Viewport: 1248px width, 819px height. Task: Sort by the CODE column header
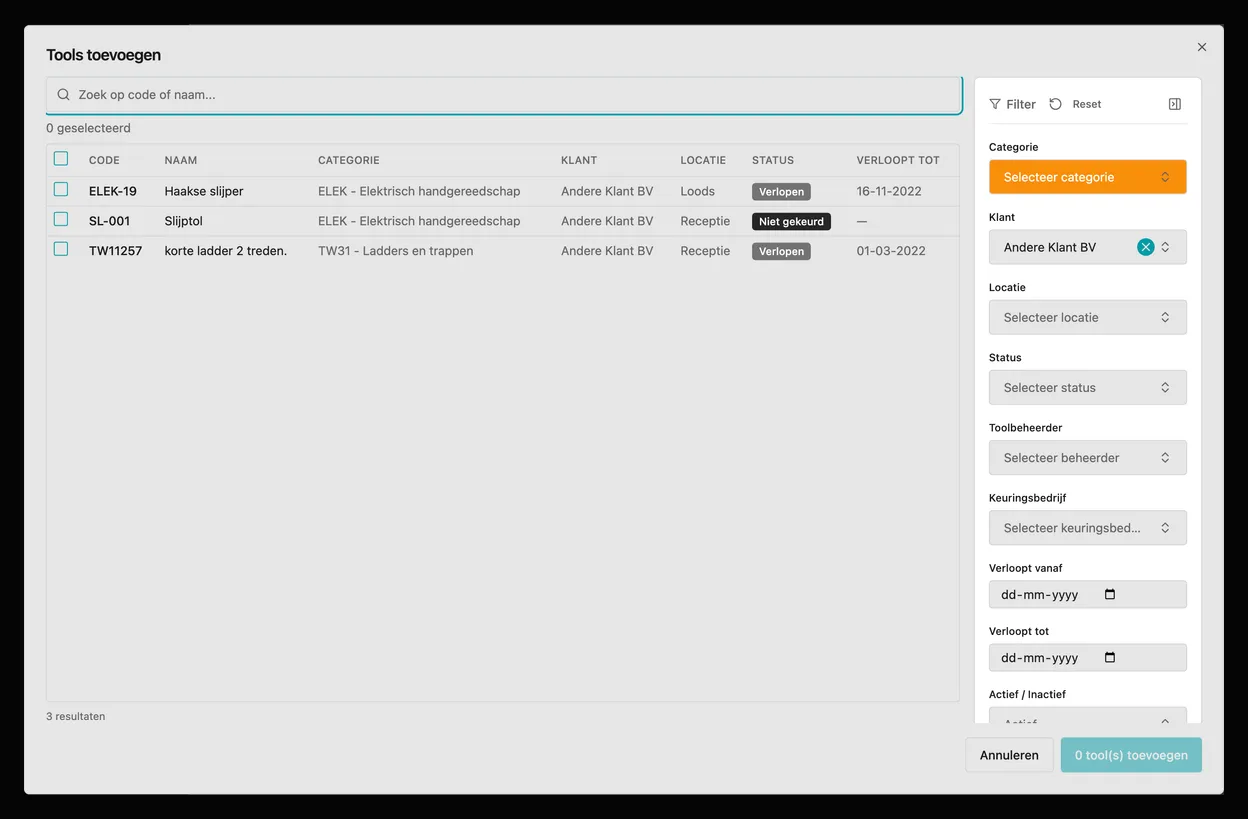tap(104, 160)
